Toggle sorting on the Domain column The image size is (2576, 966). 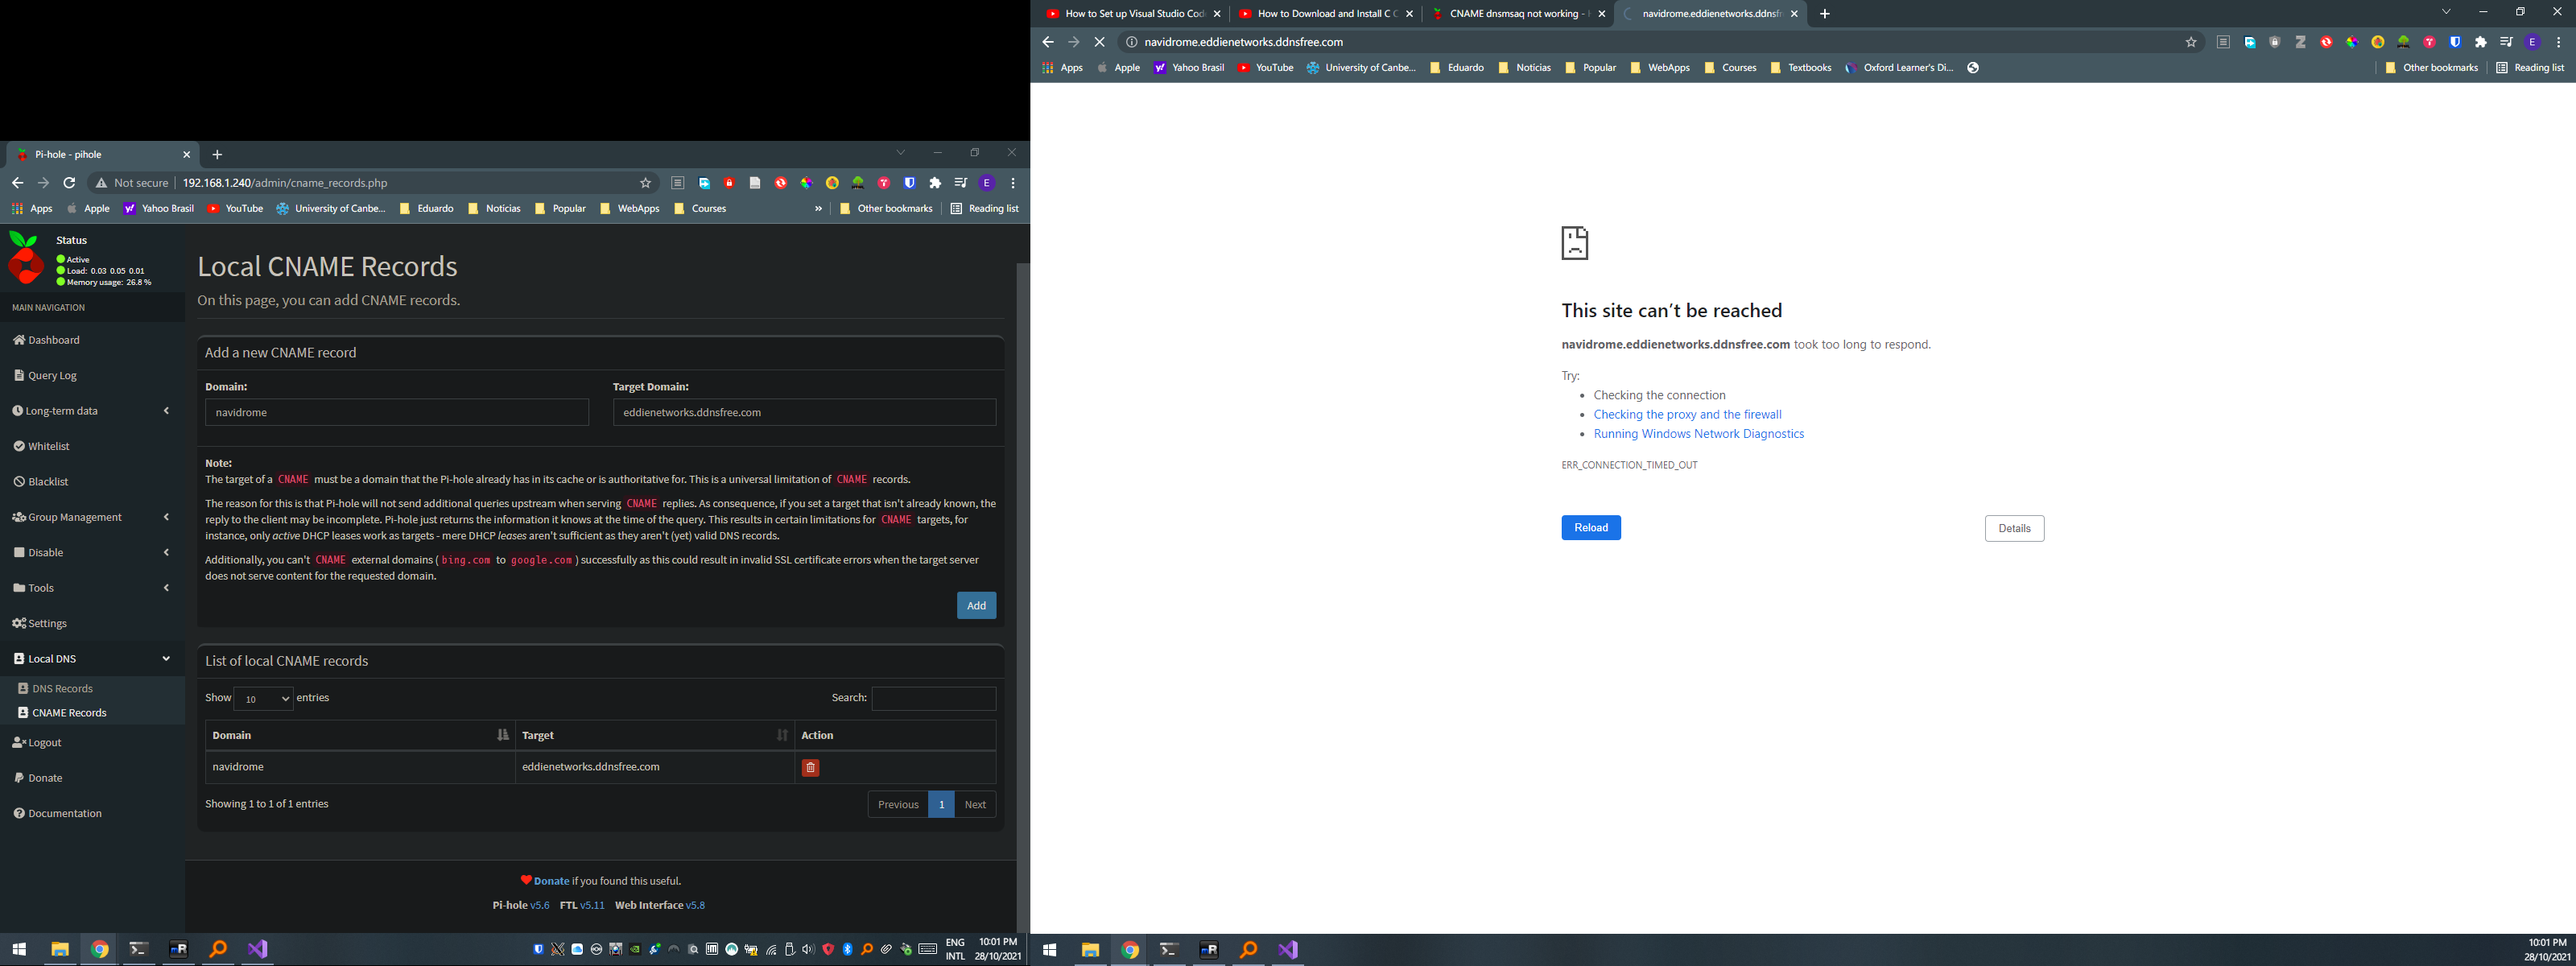pos(502,735)
